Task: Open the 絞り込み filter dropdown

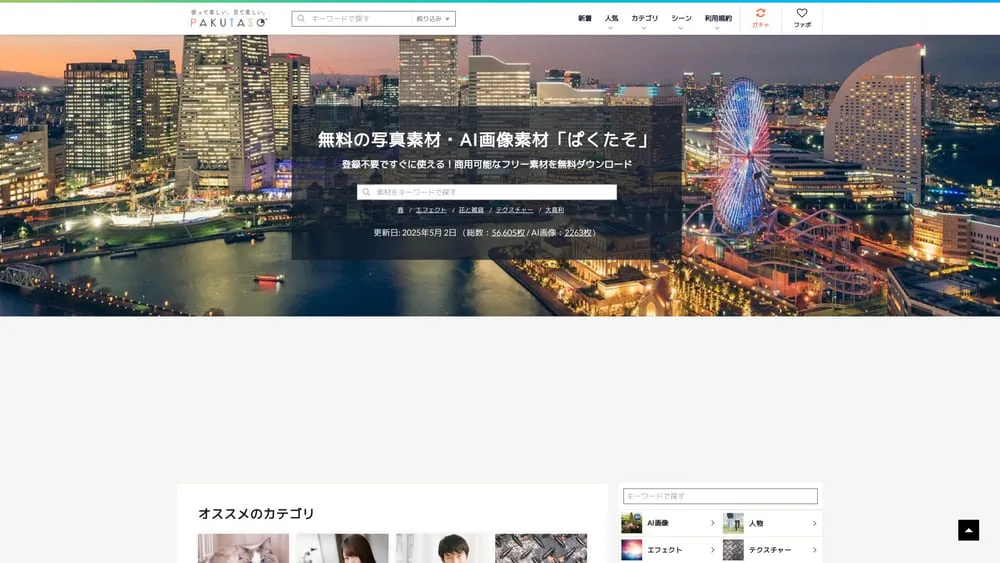Action: pos(433,19)
